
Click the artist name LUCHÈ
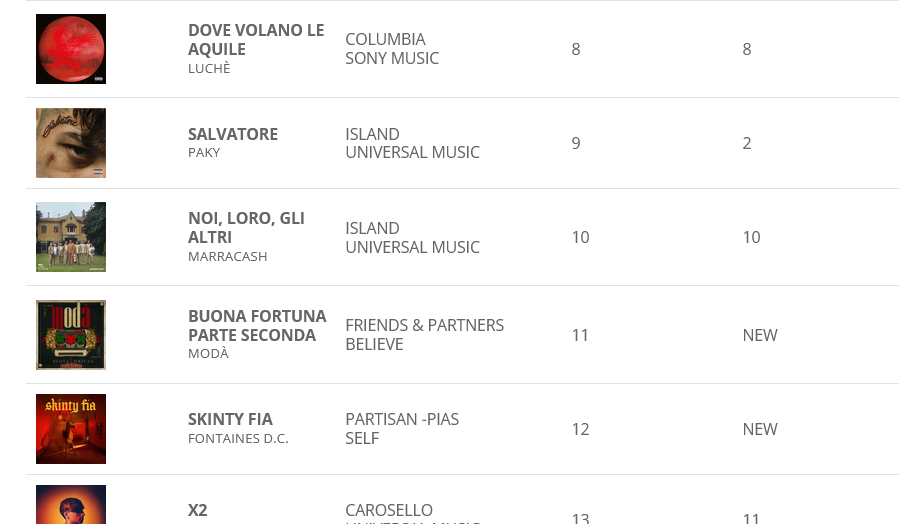(x=209, y=68)
